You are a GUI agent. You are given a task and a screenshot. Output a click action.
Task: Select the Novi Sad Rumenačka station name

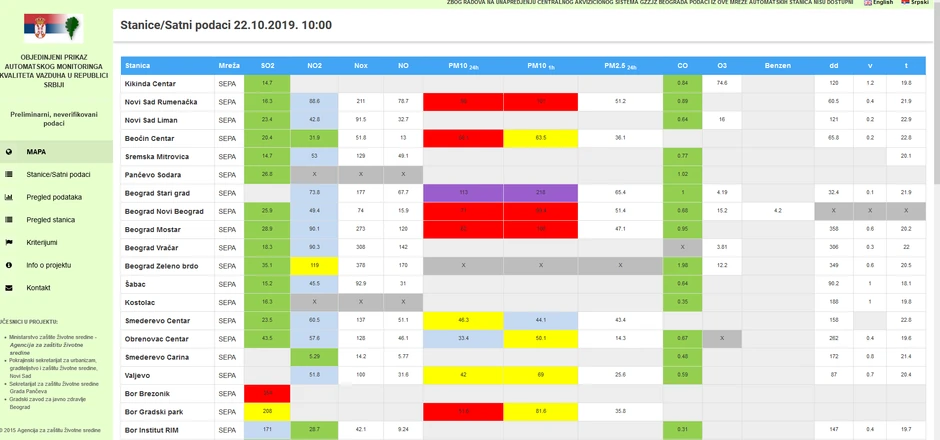(161, 102)
